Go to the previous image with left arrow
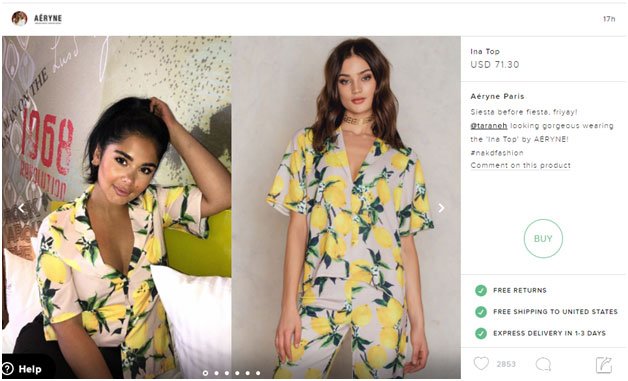628x381 pixels. pyautogui.click(x=21, y=208)
